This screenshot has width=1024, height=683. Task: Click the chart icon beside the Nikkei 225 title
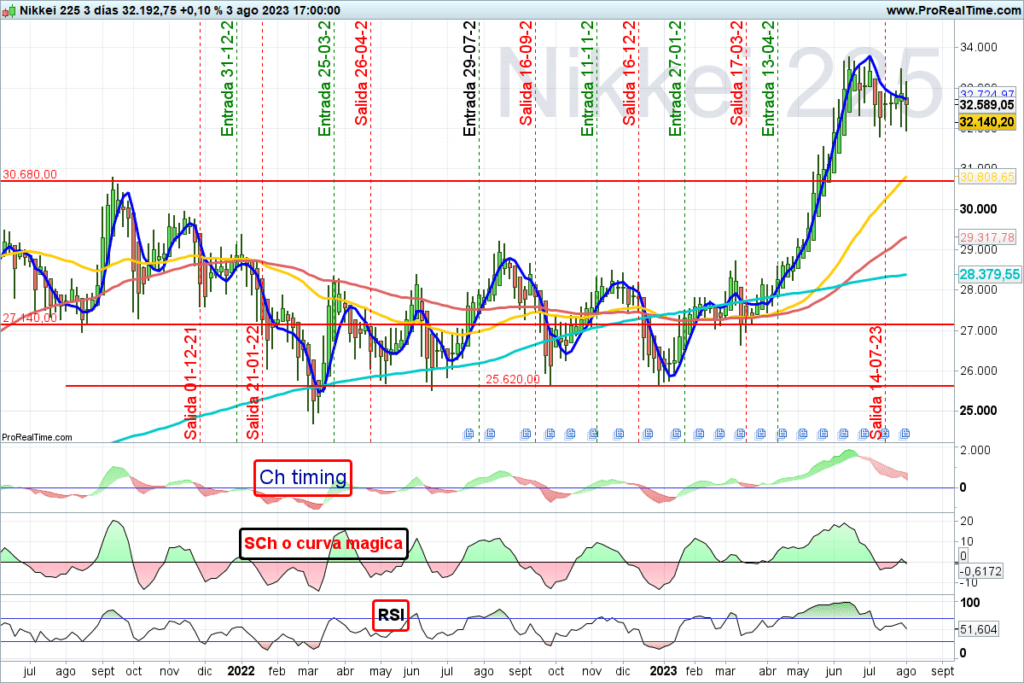coord(8,10)
